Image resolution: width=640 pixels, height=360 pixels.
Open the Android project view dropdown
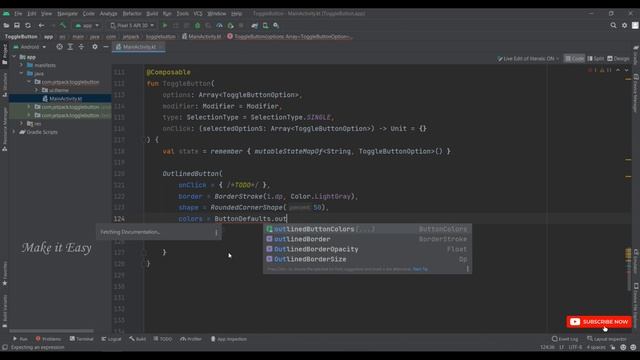click(30, 47)
